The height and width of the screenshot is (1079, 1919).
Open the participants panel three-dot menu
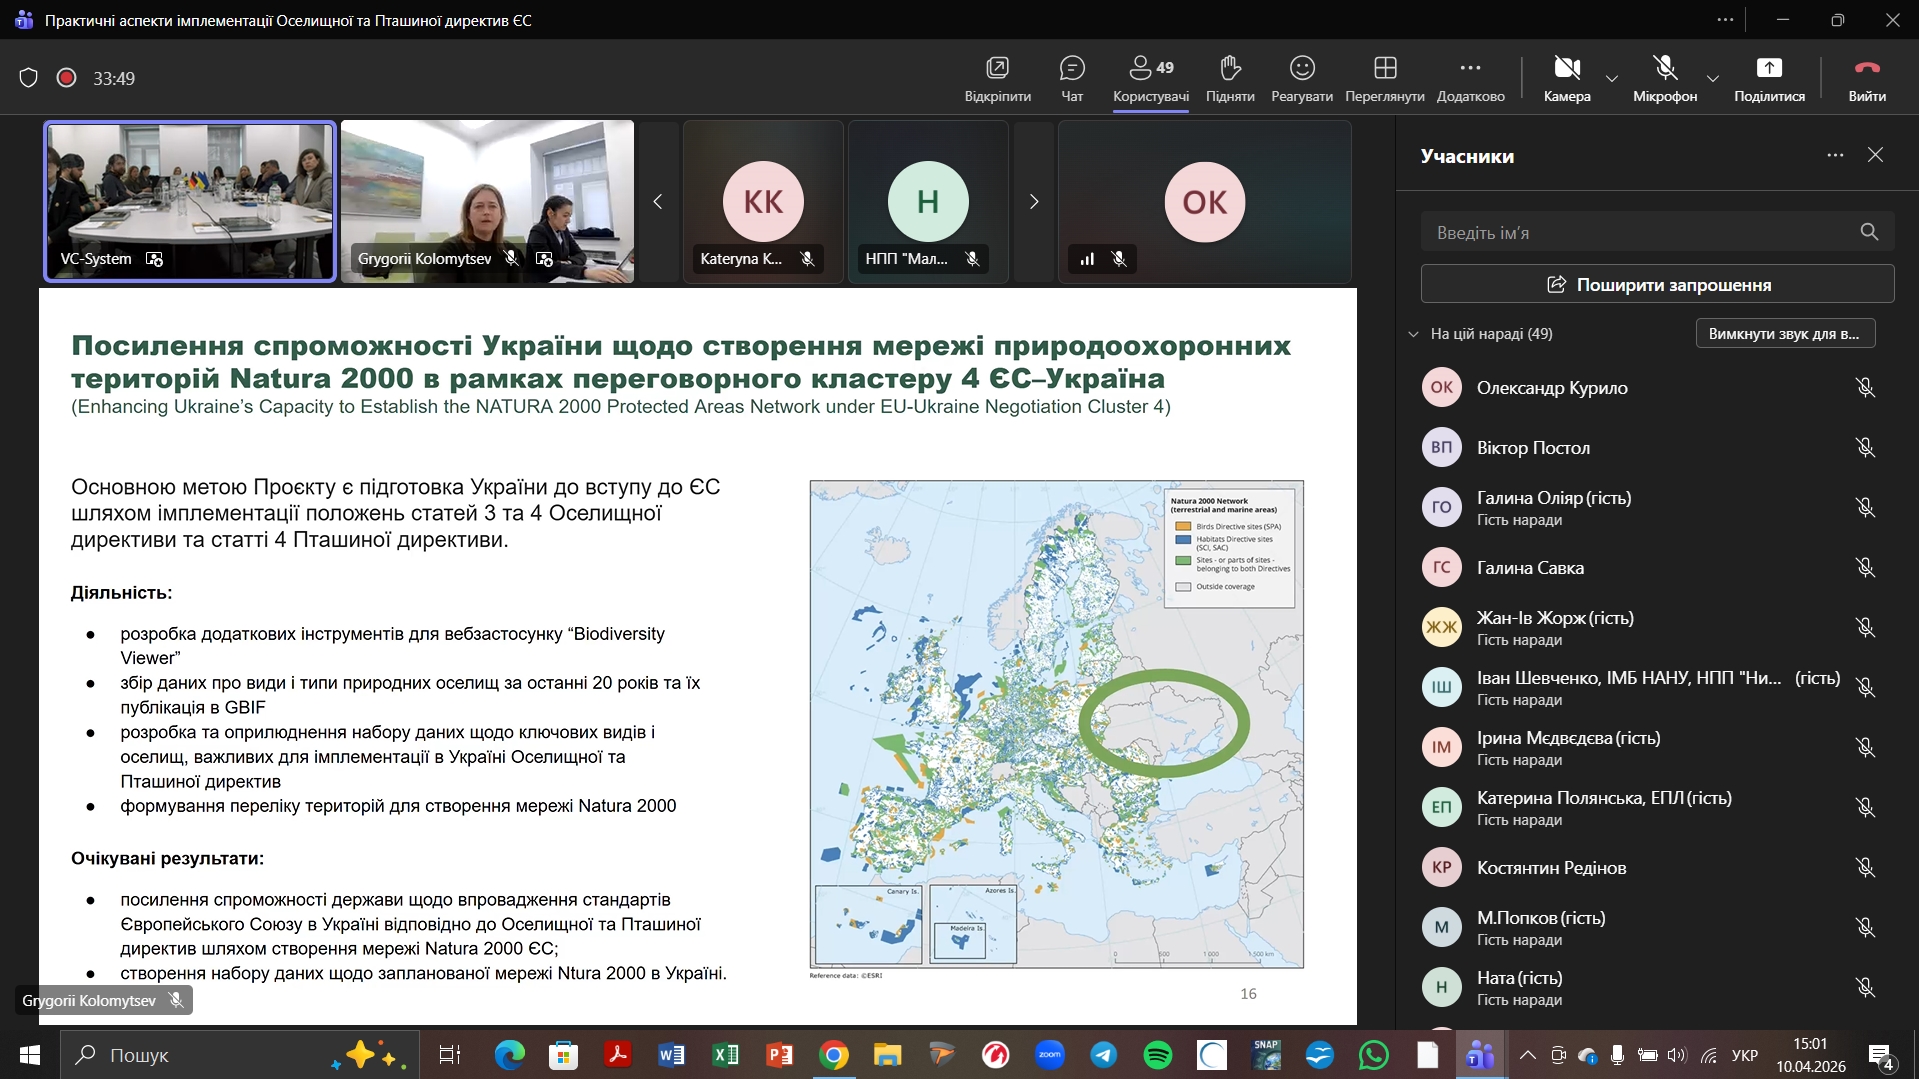[1834, 155]
